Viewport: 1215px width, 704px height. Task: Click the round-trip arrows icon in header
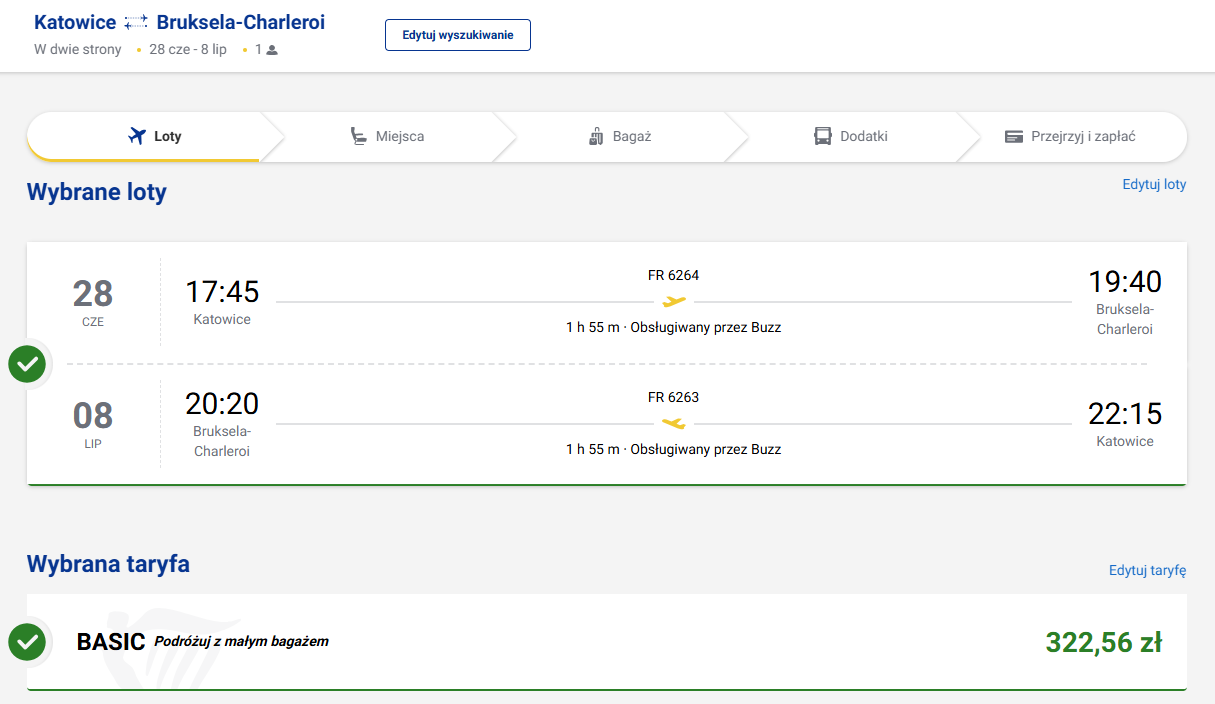pos(136,23)
